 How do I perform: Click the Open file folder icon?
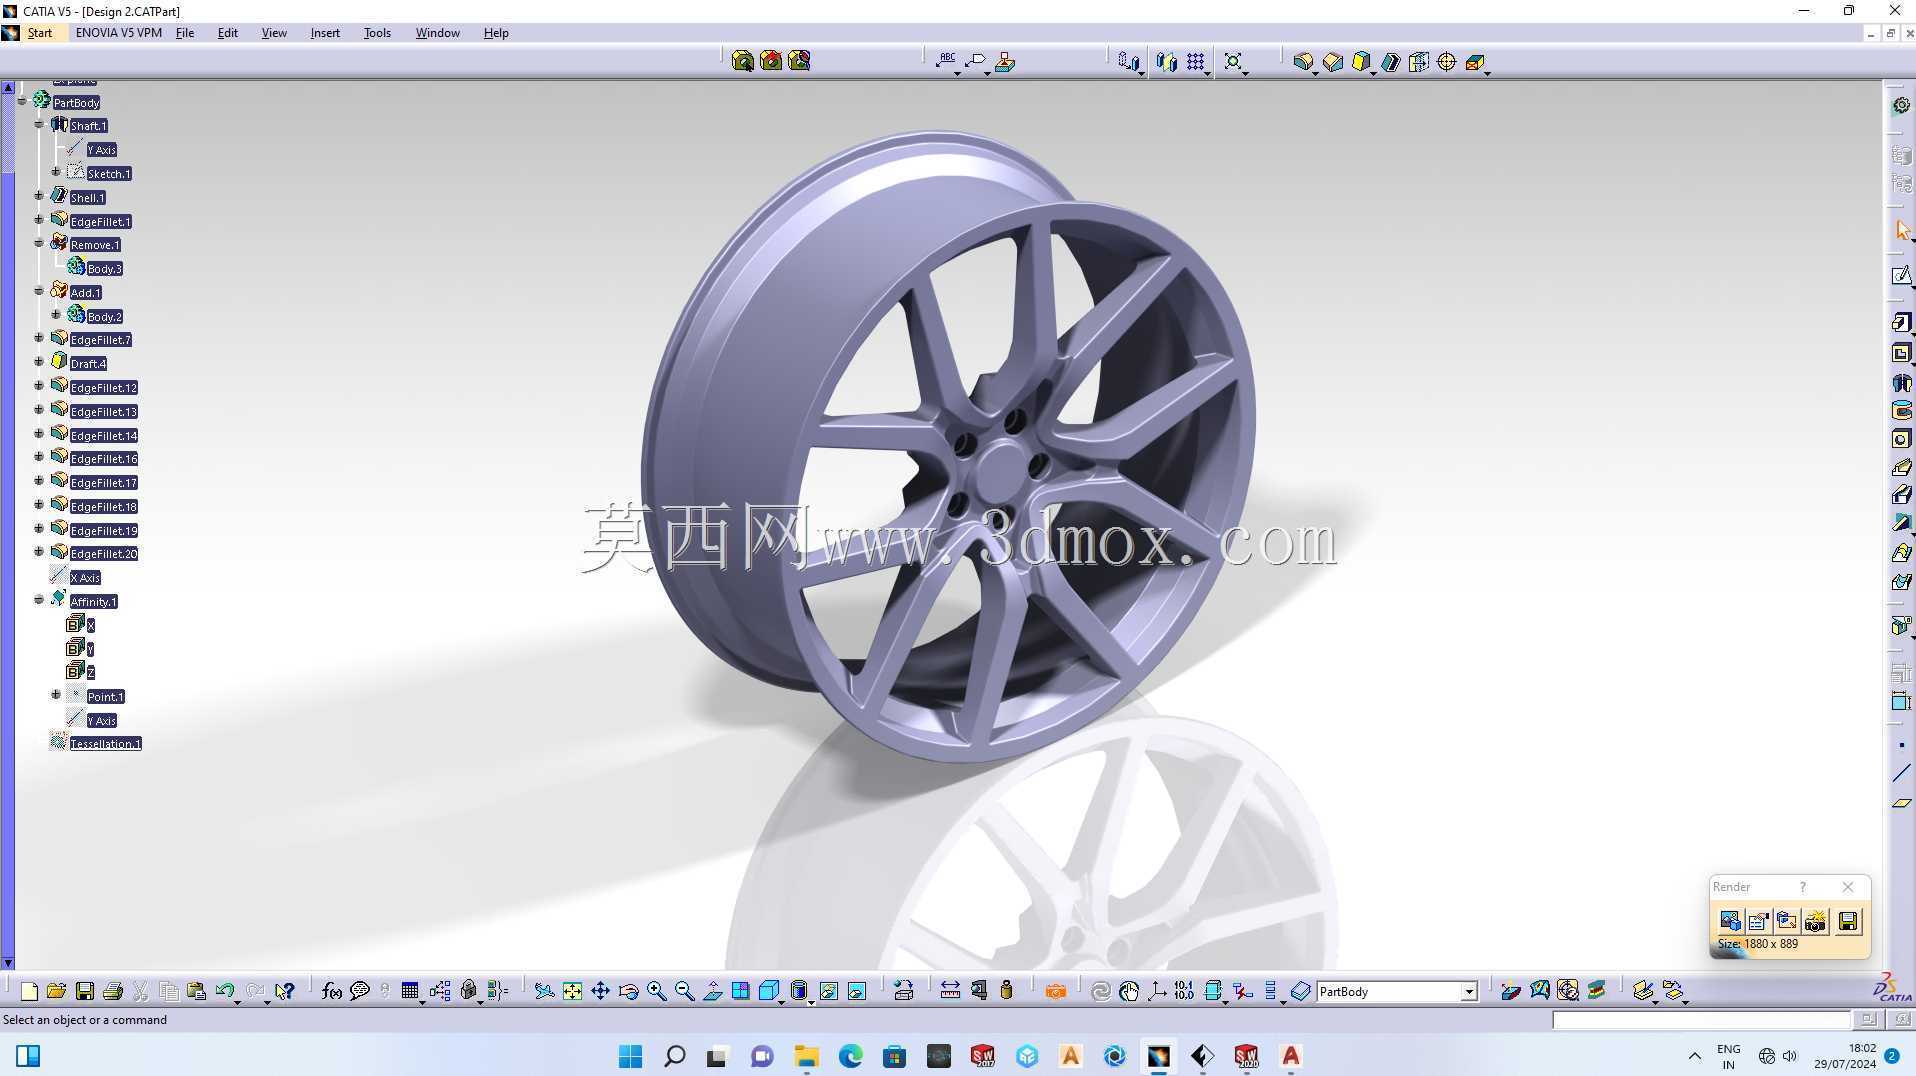pyautogui.click(x=56, y=991)
